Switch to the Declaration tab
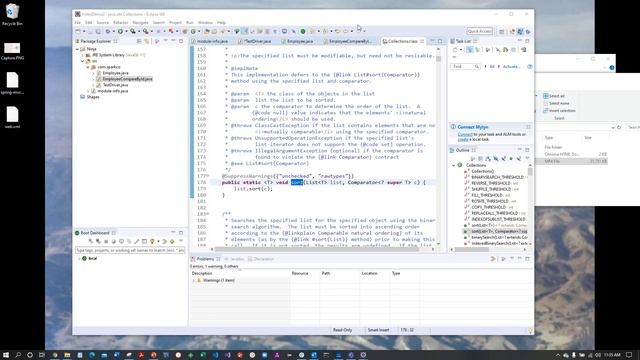640x360 pixels. (261, 259)
